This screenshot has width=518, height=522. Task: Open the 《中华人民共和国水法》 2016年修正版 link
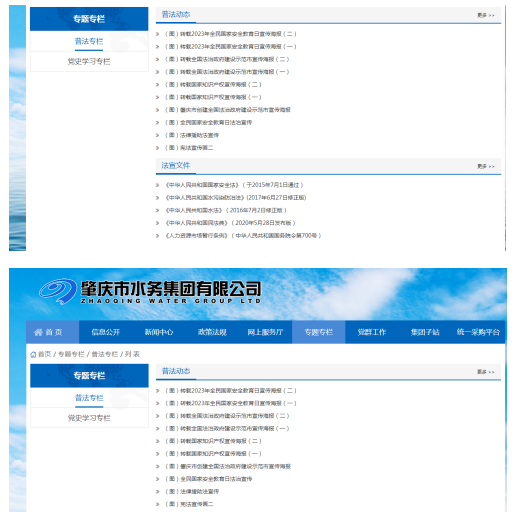226,210
